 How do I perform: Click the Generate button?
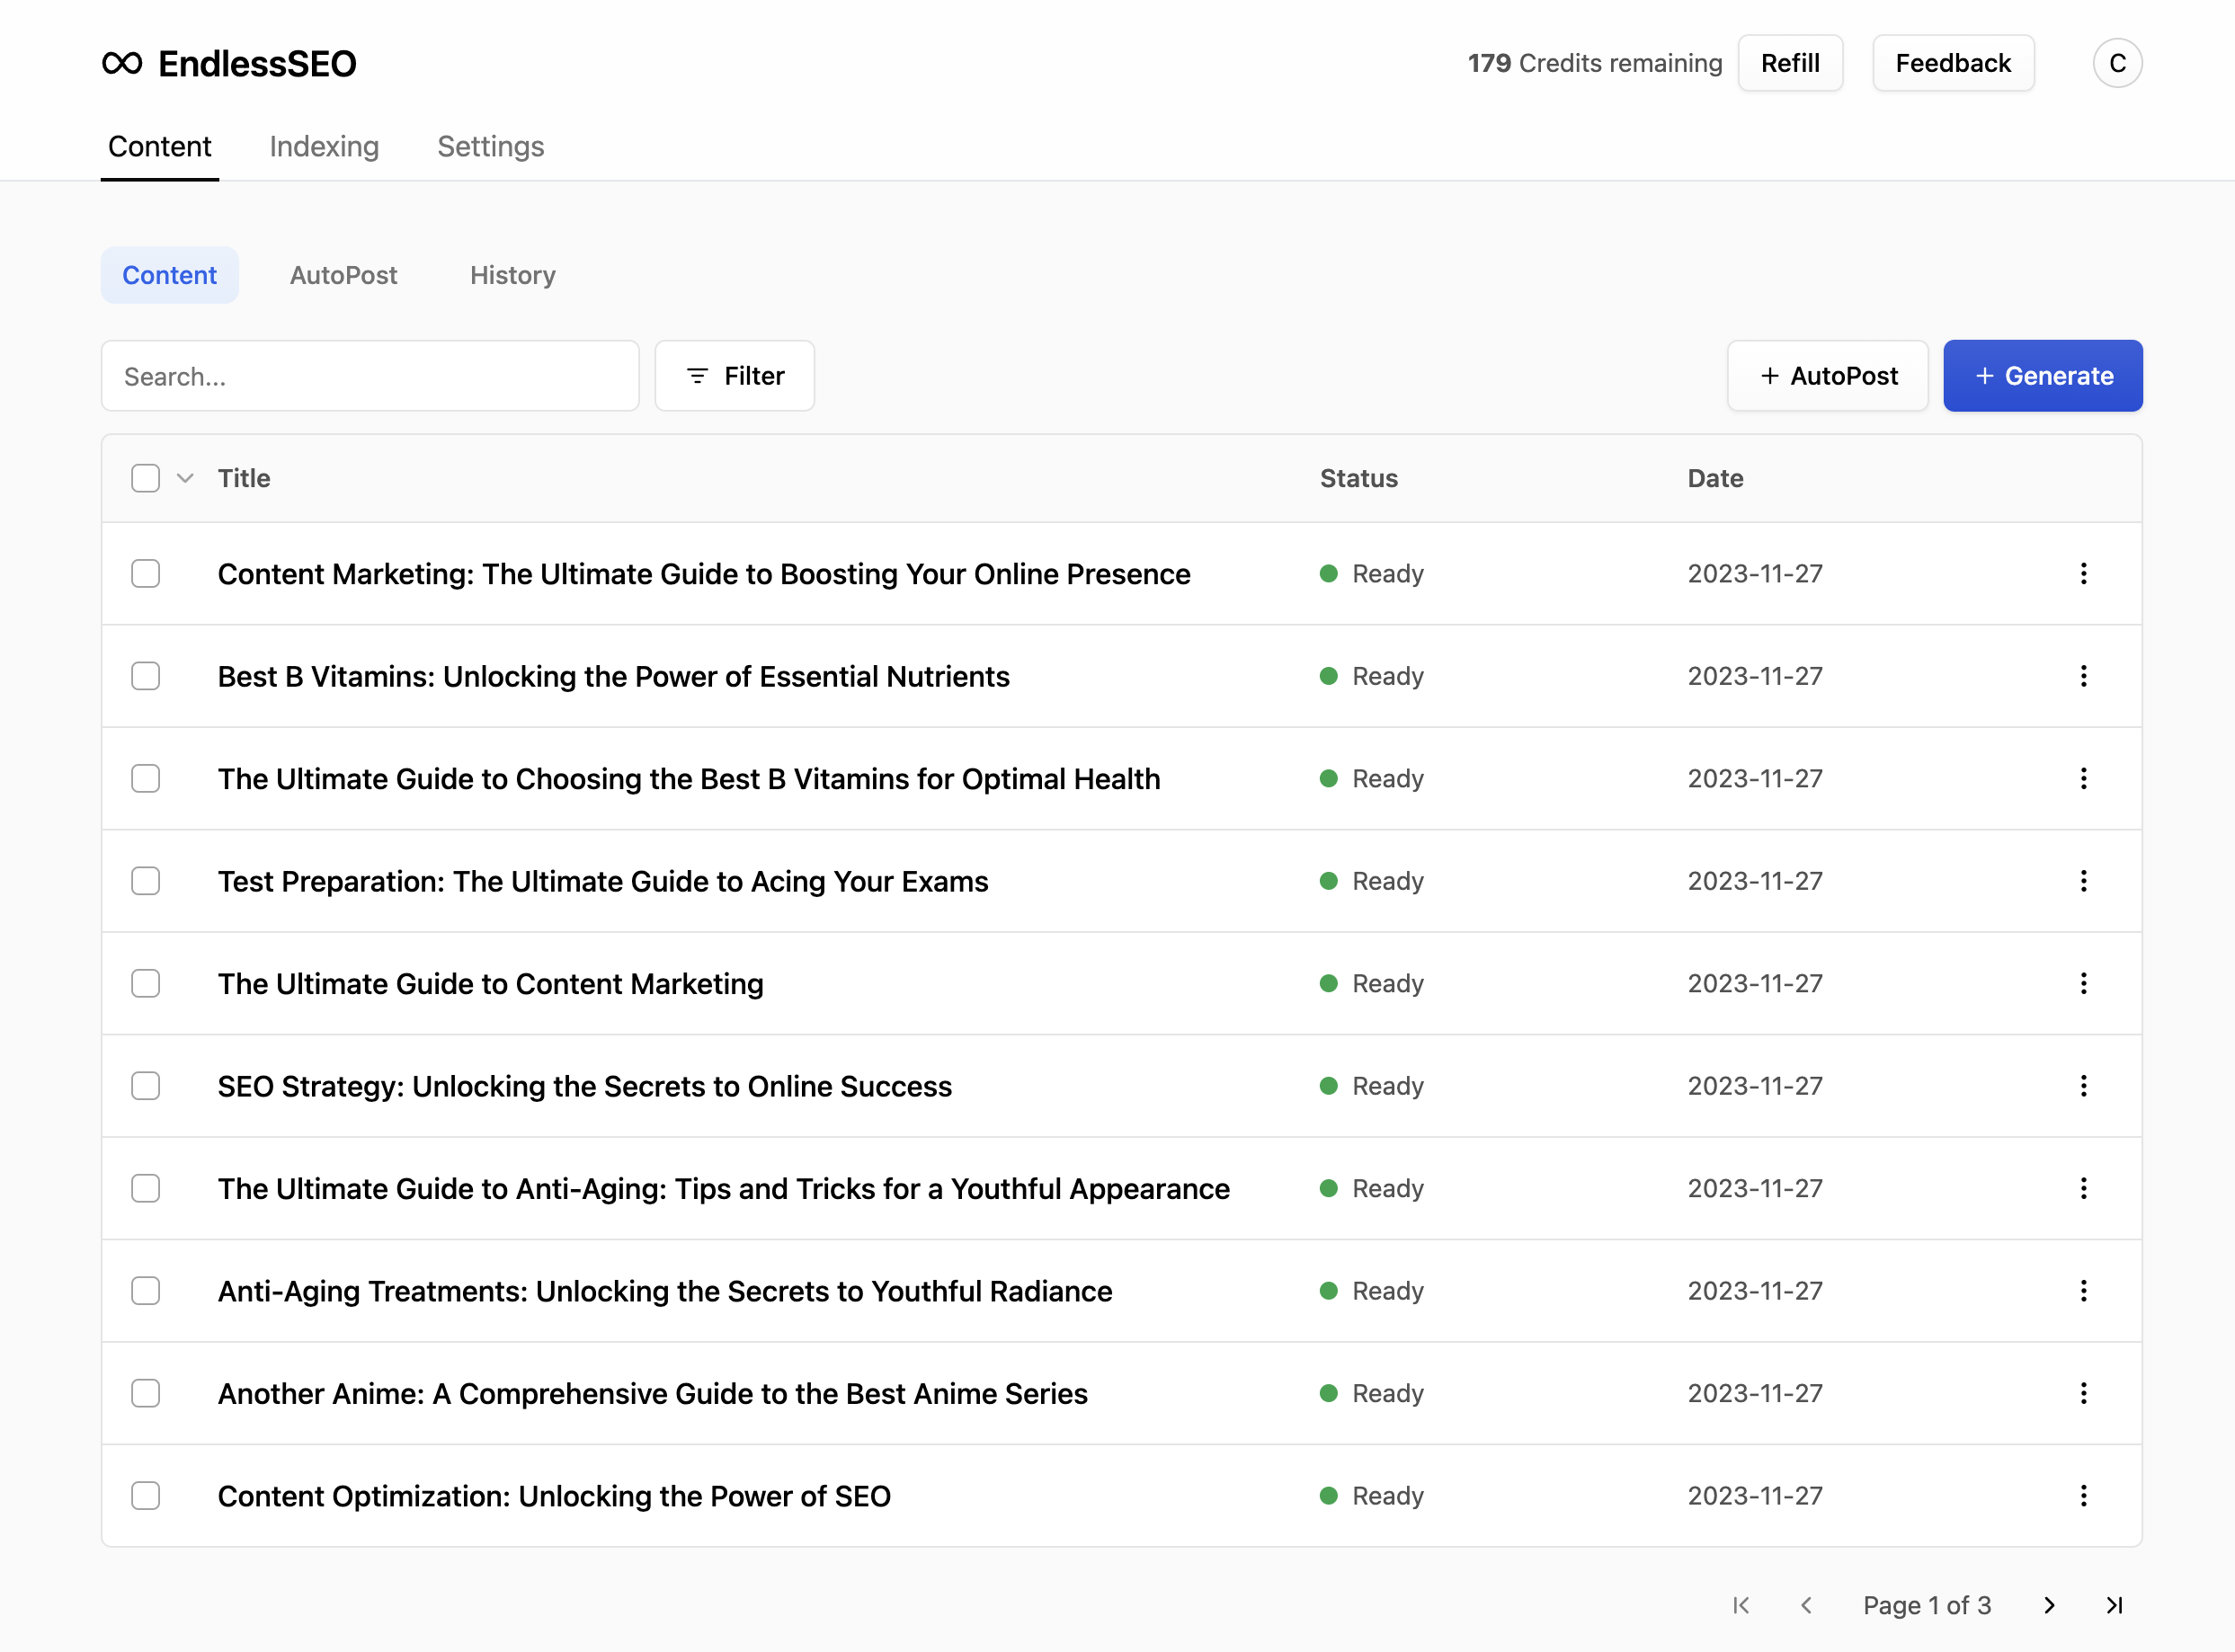pos(2042,376)
